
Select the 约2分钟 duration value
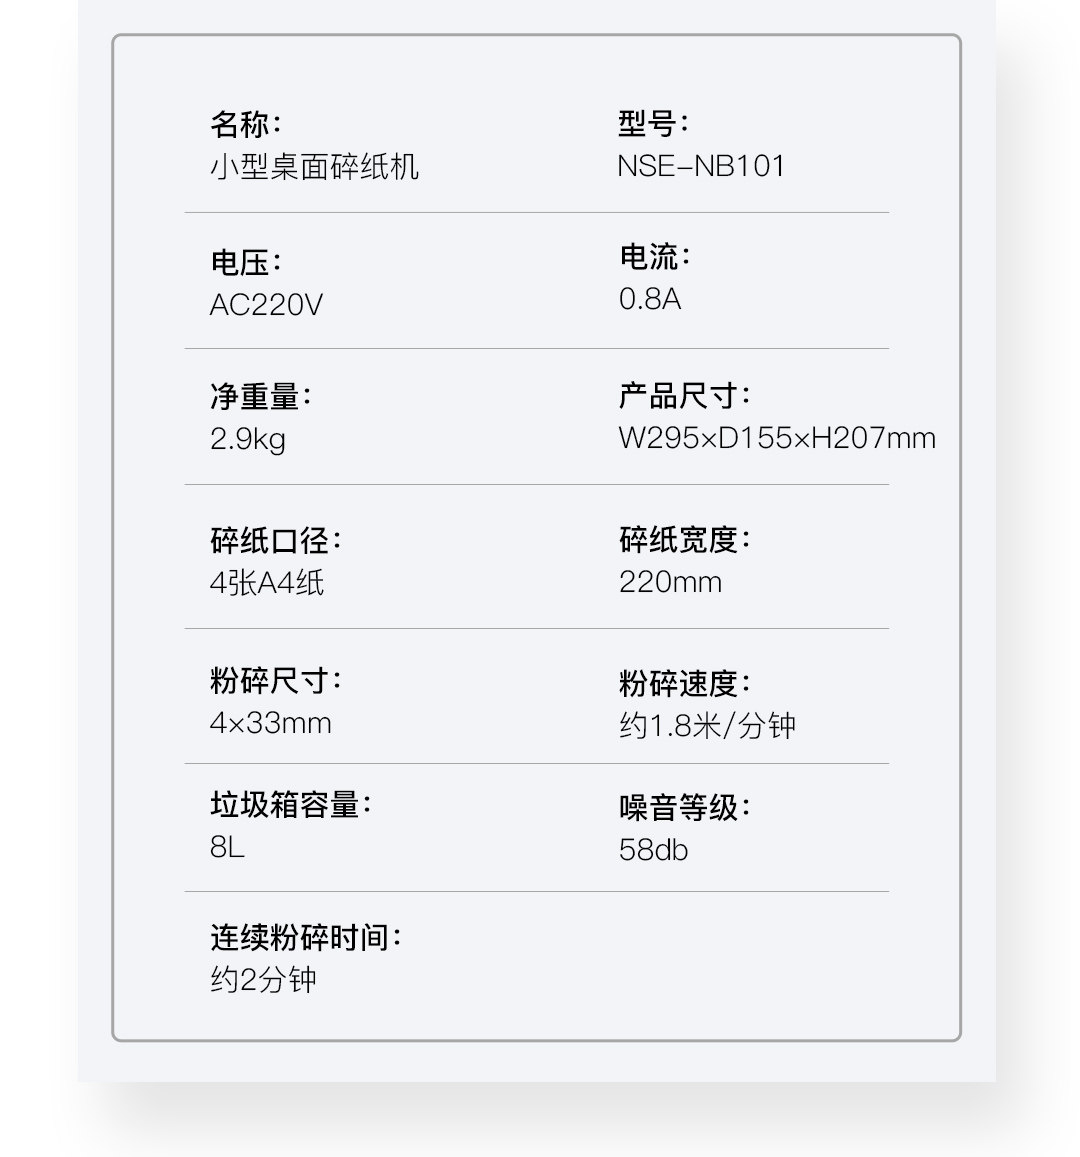pyautogui.click(x=263, y=980)
